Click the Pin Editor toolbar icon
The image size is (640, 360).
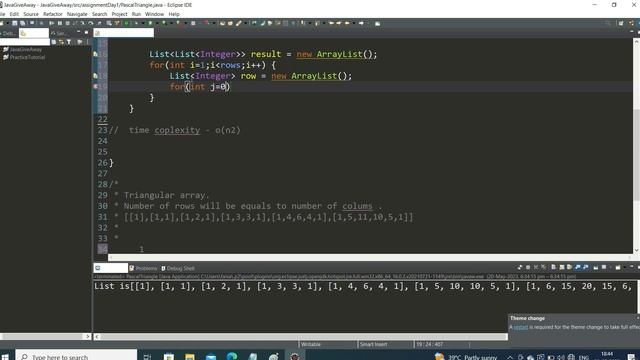pos(378,23)
